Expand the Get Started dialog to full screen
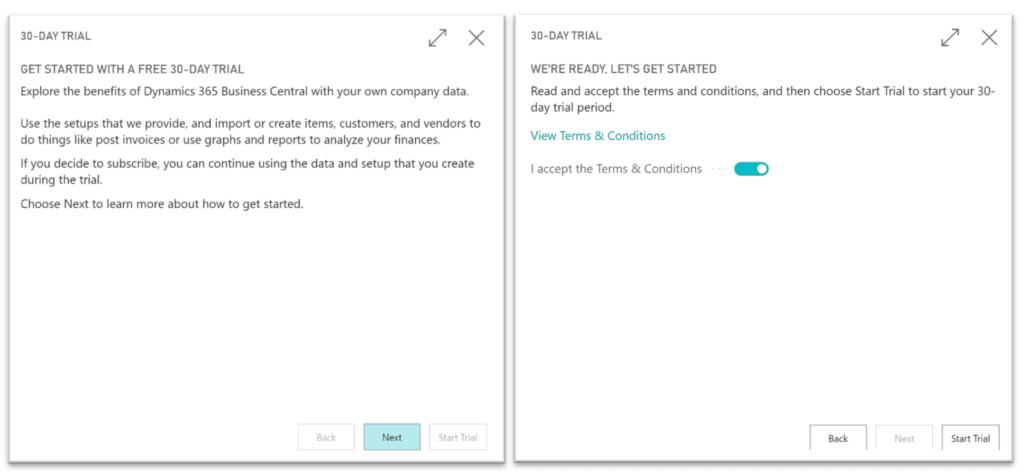This screenshot has height=476, width=1024. pos(438,38)
